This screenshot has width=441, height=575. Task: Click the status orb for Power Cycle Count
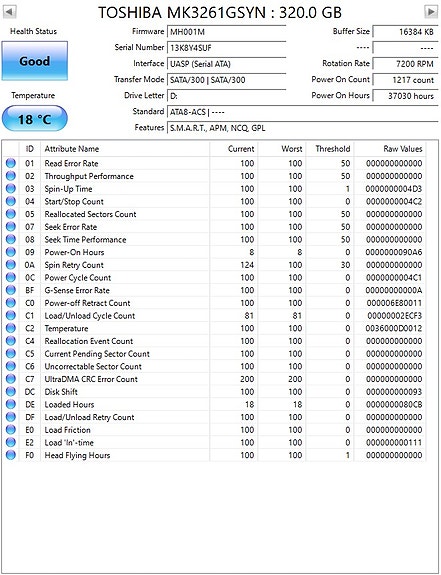tap(11, 278)
